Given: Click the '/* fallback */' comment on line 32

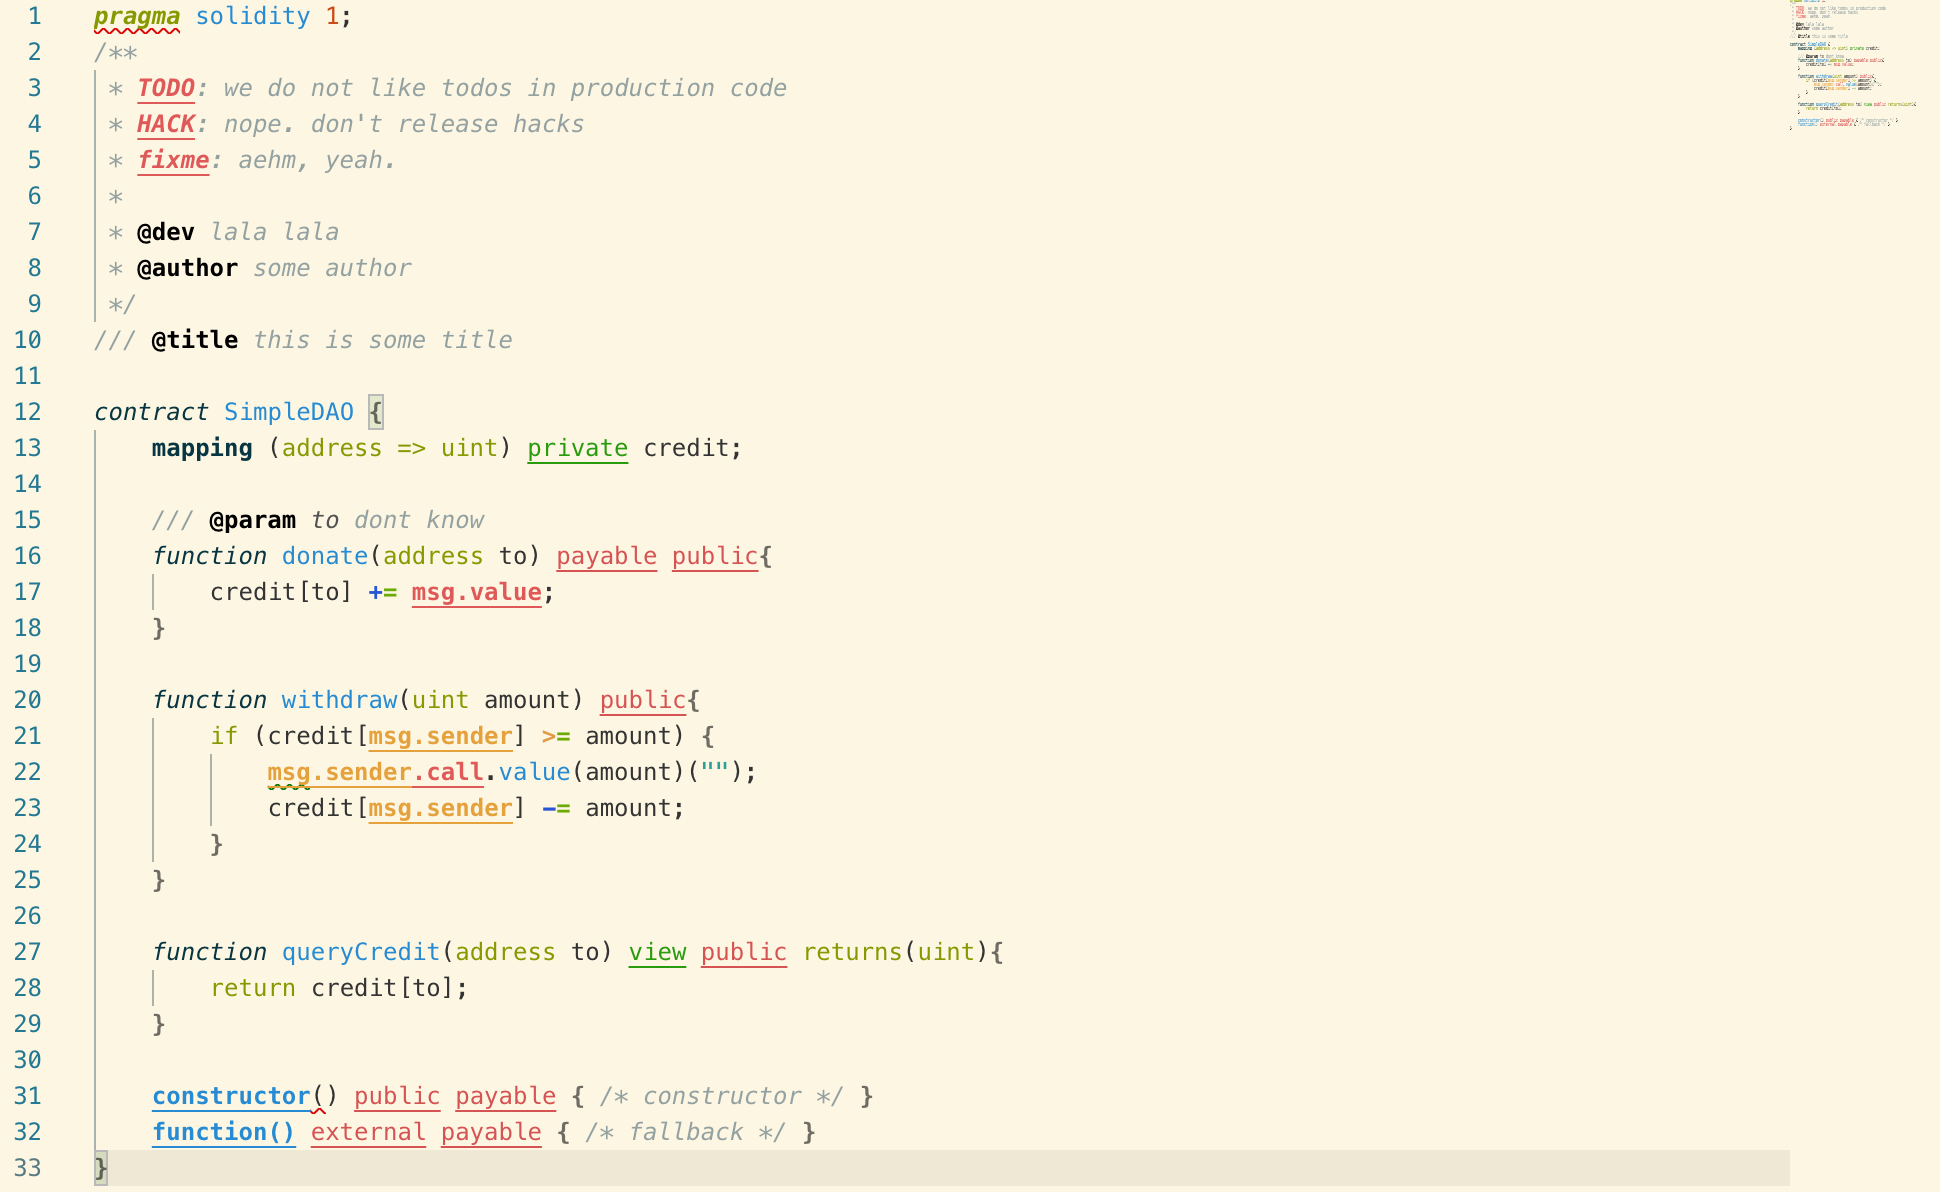Looking at the screenshot, I should 686,1133.
